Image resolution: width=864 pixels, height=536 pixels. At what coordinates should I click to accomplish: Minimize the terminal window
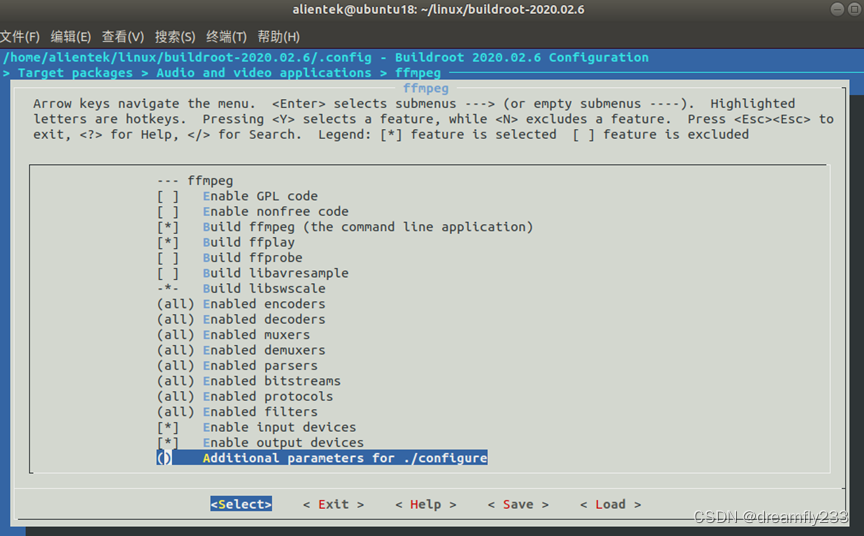click(837, 9)
